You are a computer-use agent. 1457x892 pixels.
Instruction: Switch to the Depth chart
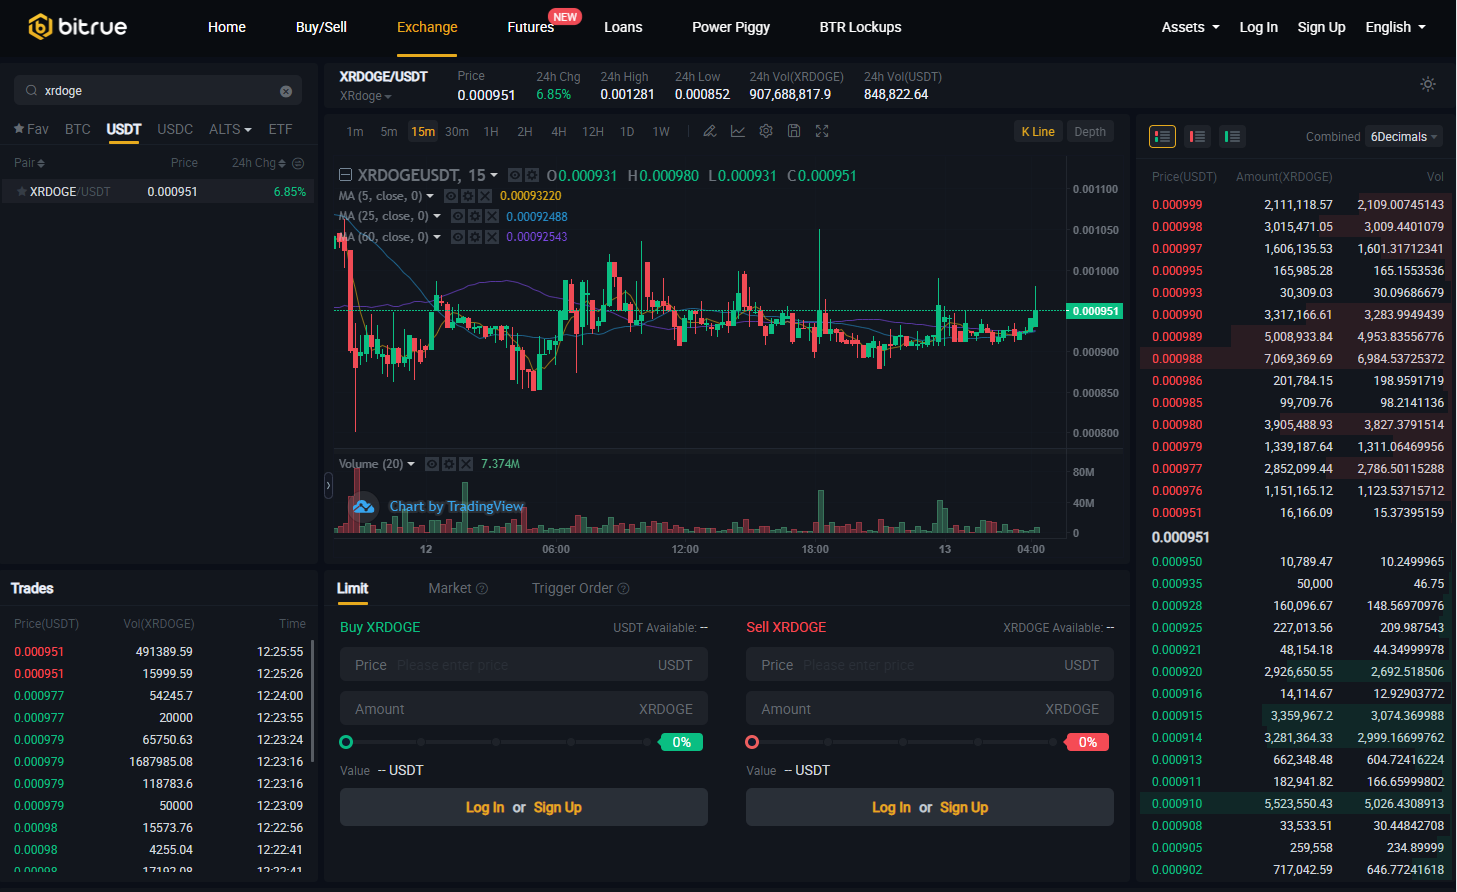pos(1090,132)
